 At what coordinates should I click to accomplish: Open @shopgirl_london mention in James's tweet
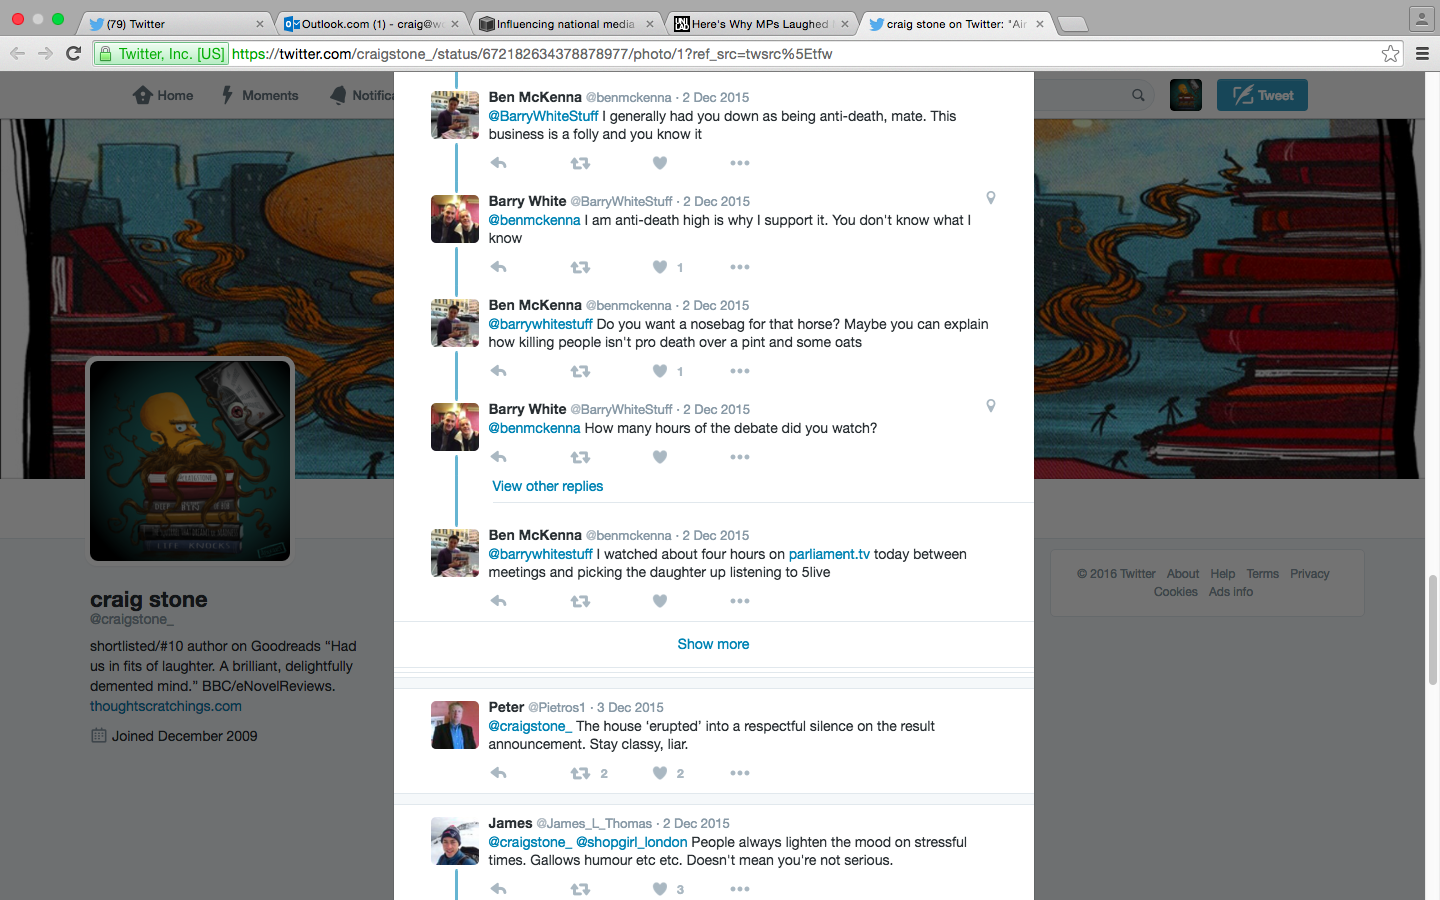pyautogui.click(x=632, y=842)
